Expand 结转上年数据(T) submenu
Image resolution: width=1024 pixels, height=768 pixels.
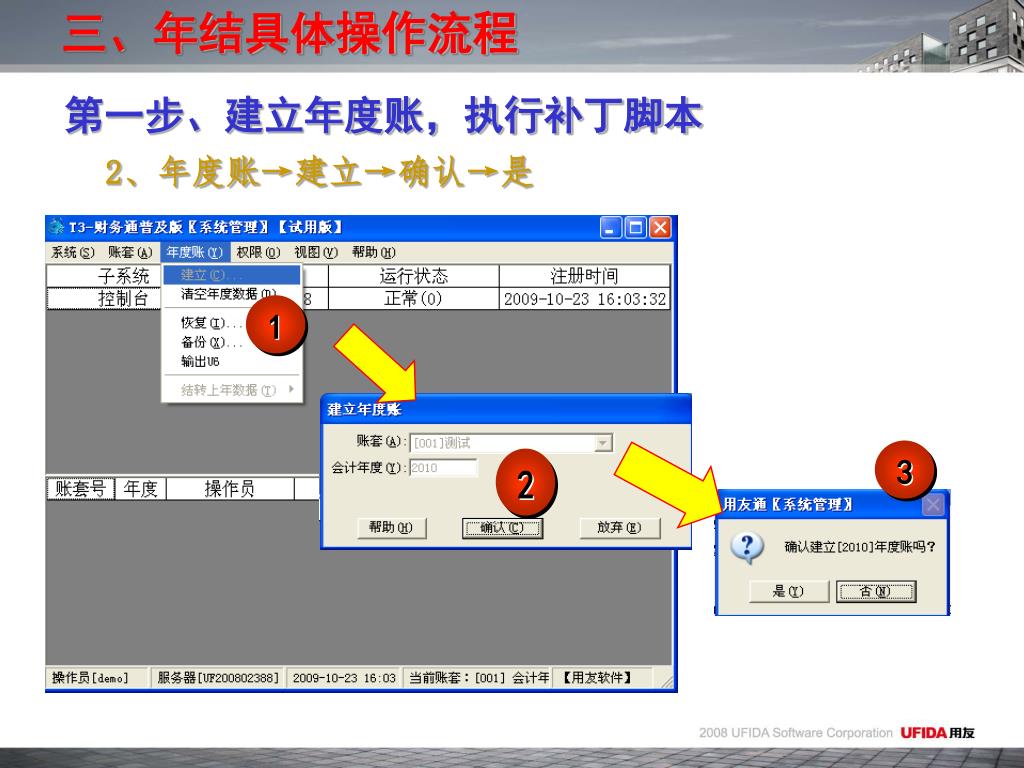(x=232, y=390)
